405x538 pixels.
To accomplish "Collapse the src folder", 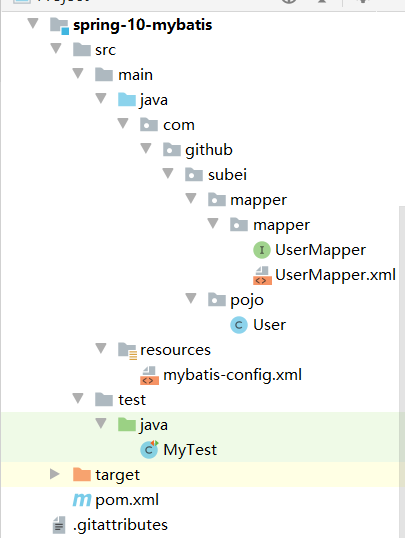I will coord(56,48).
